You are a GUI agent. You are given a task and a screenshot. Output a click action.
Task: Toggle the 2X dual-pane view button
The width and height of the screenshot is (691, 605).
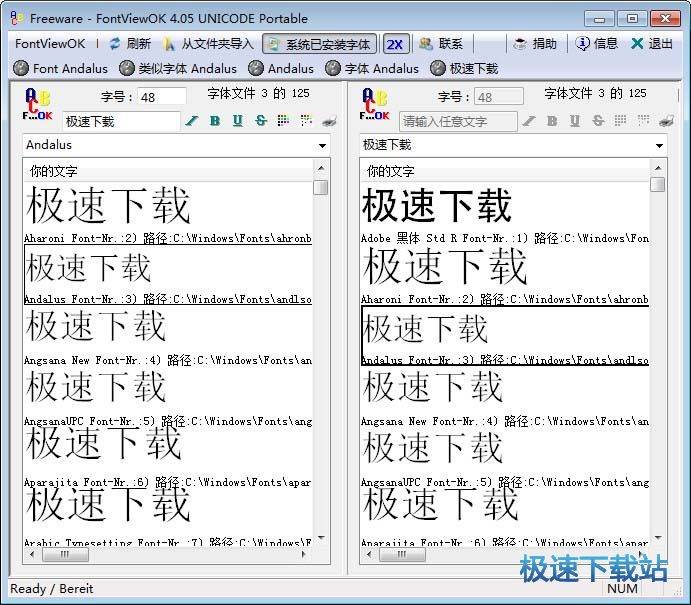click(x=395, y=44)
